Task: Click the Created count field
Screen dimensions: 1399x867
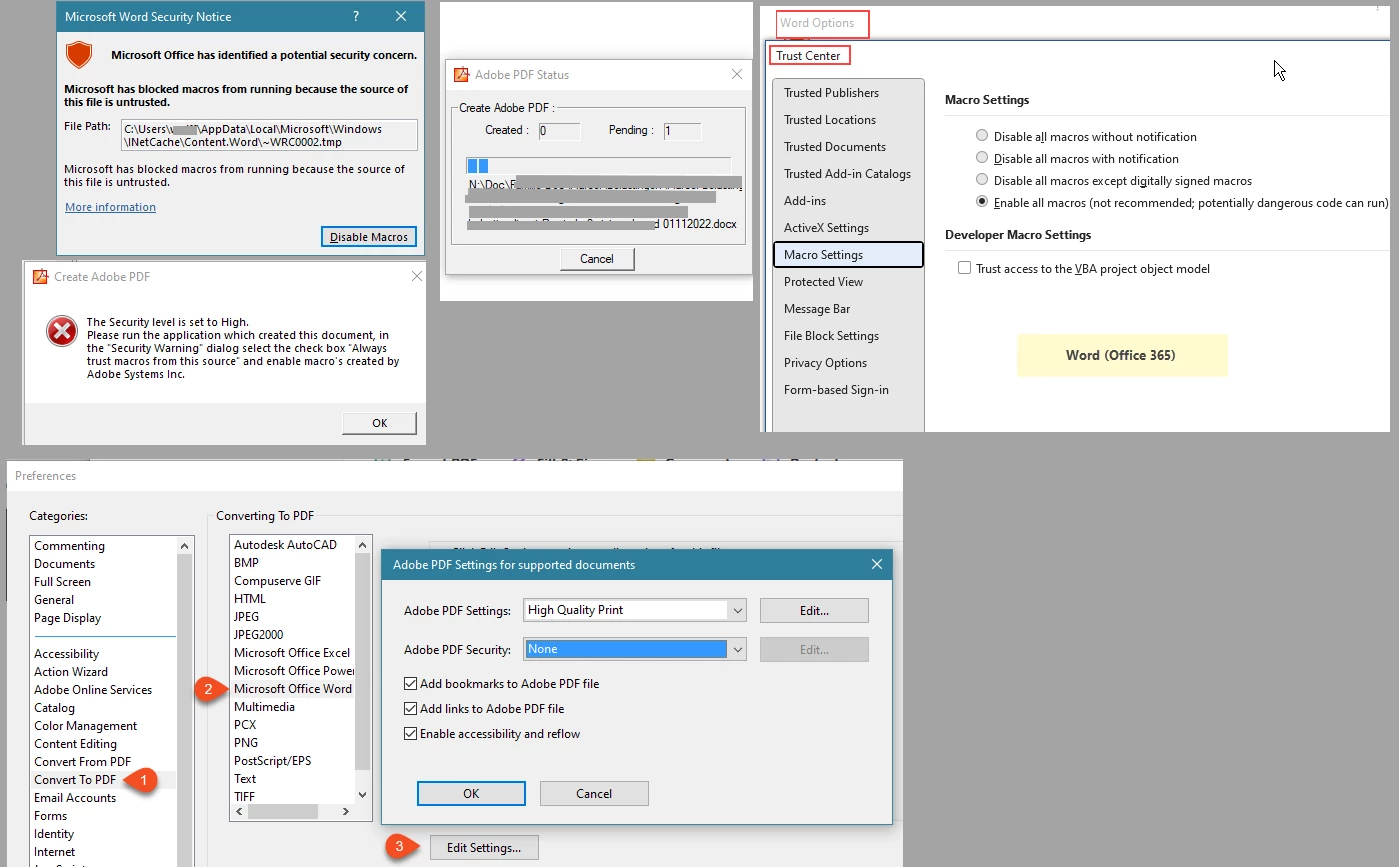Action: [559, 131]
